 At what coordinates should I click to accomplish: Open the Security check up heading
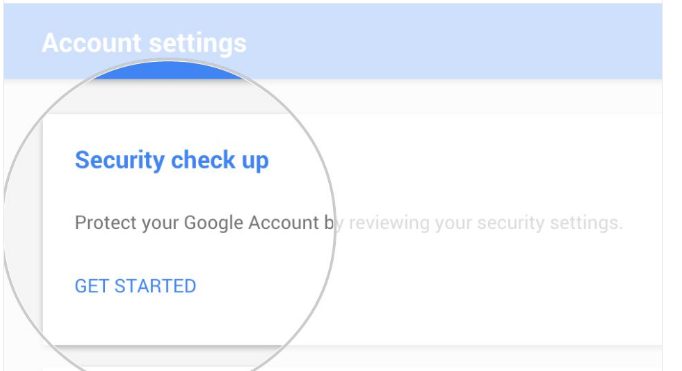click(x=172, y=160)
